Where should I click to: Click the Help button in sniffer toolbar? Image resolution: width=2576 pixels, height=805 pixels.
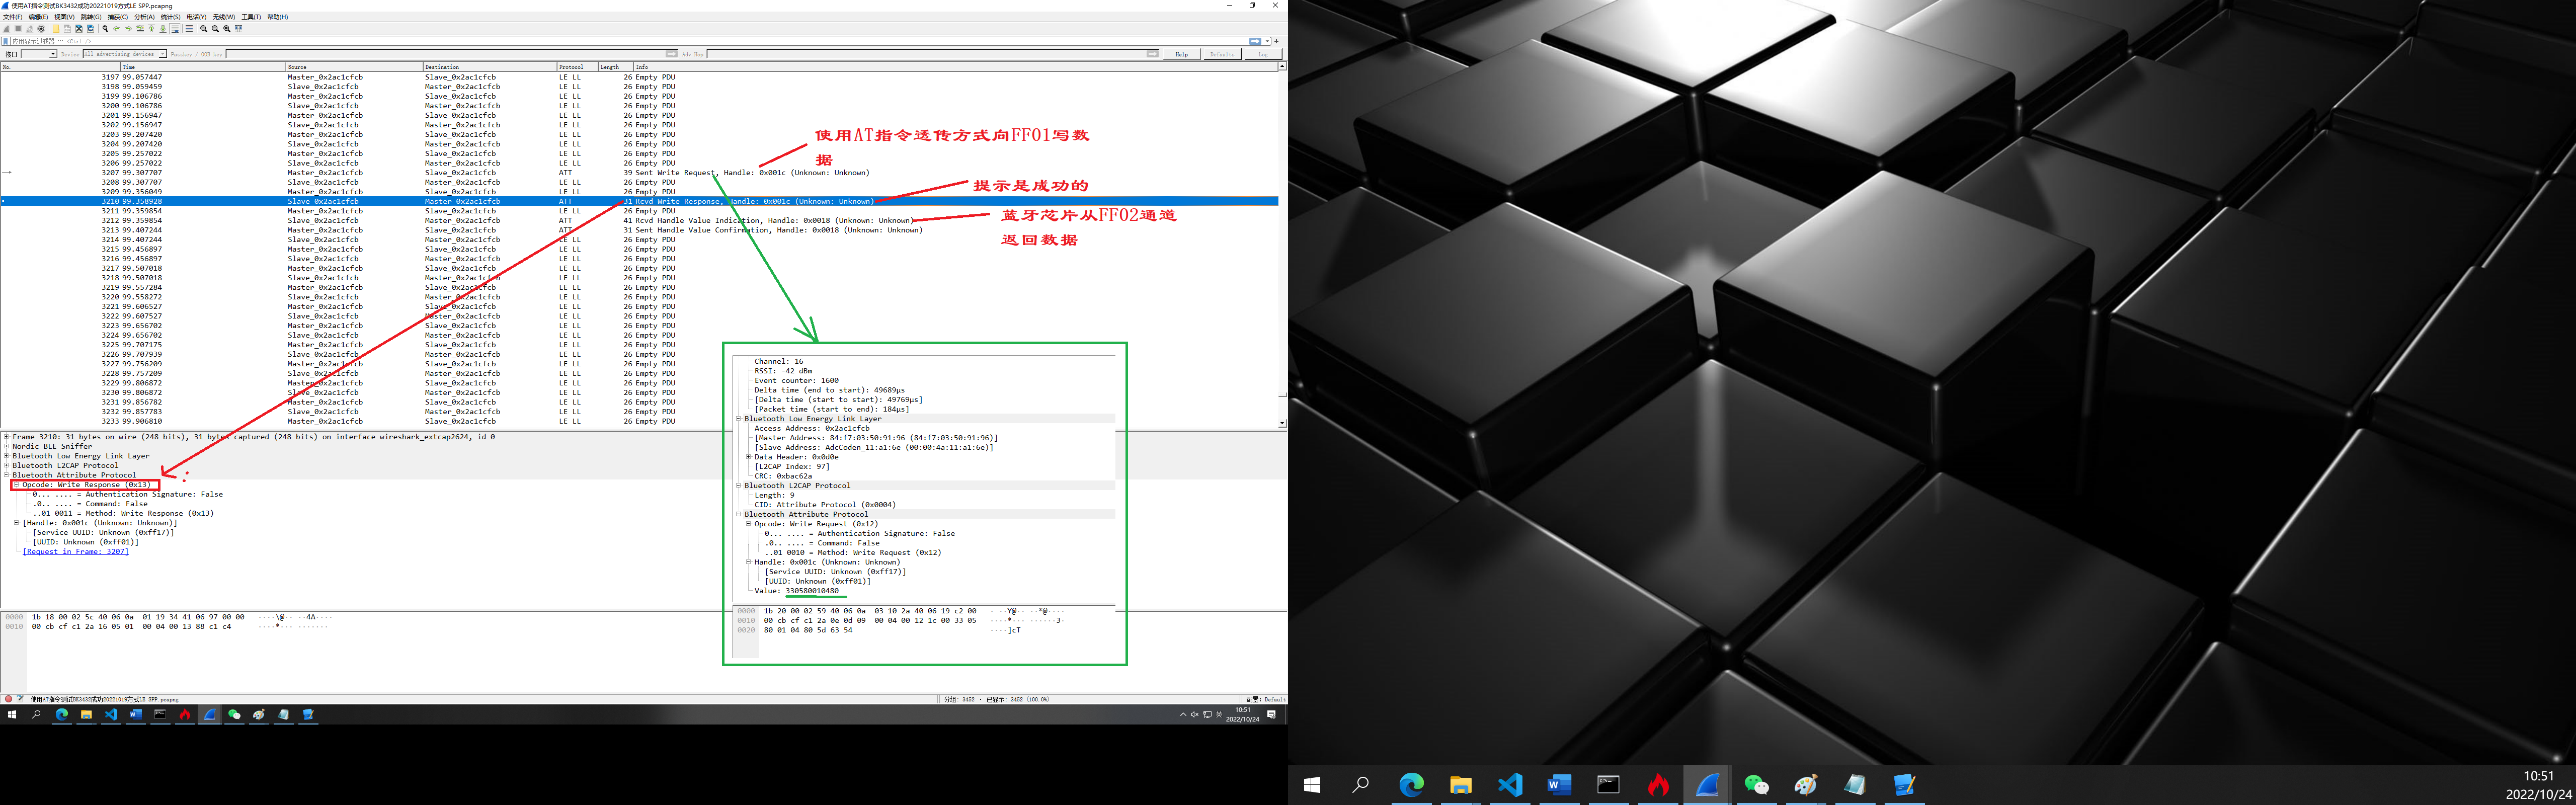[1182, 54]
